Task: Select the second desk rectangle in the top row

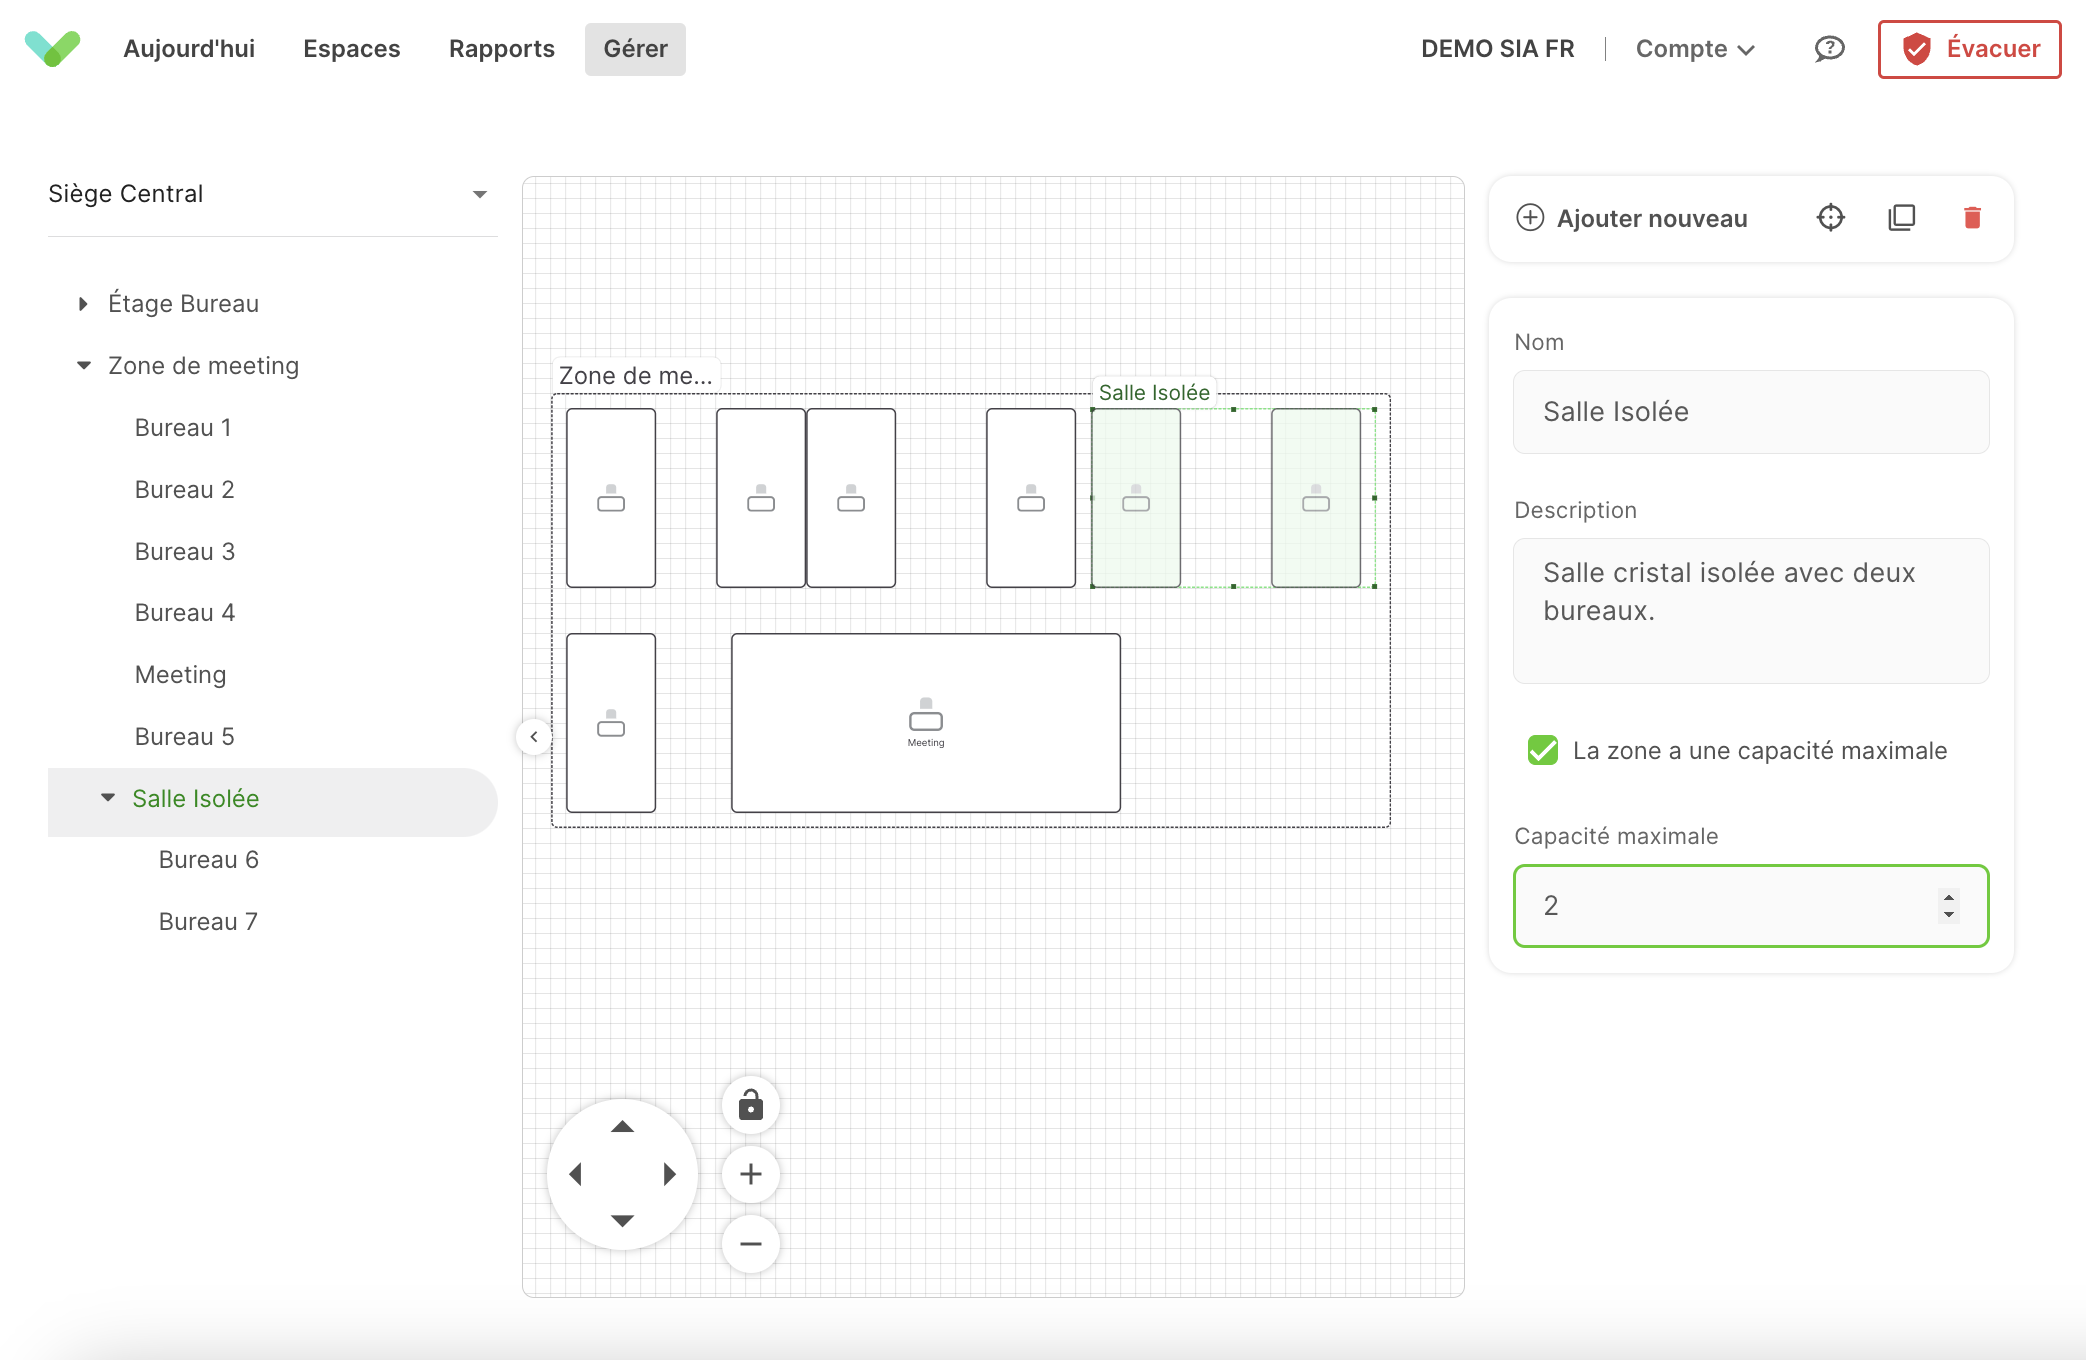Action: (x=761, y=498)
